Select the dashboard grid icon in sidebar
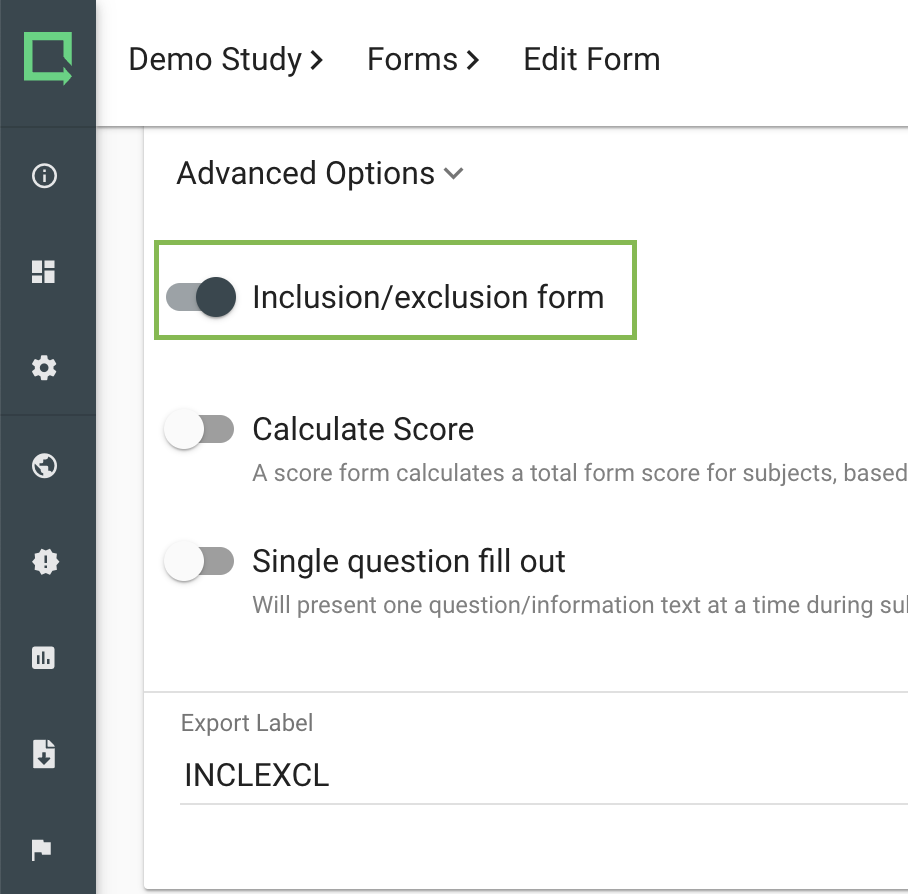The height and width of the screenshot is (894, 908). pos(44,271)
